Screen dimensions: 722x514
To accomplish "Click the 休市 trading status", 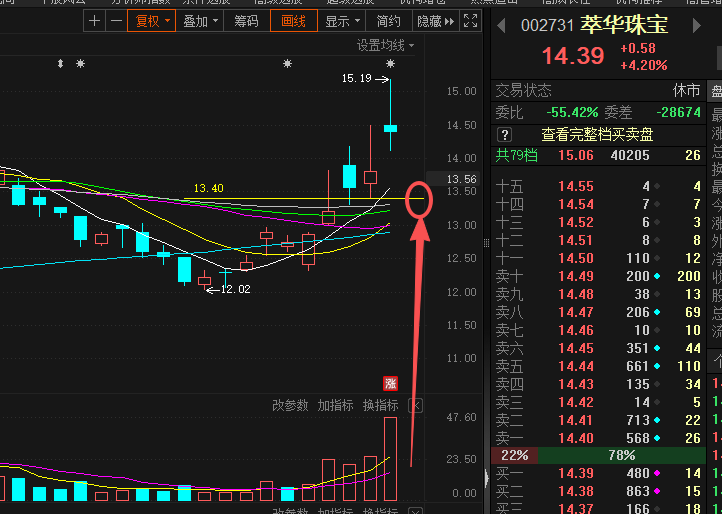I will tap(687, 90).
